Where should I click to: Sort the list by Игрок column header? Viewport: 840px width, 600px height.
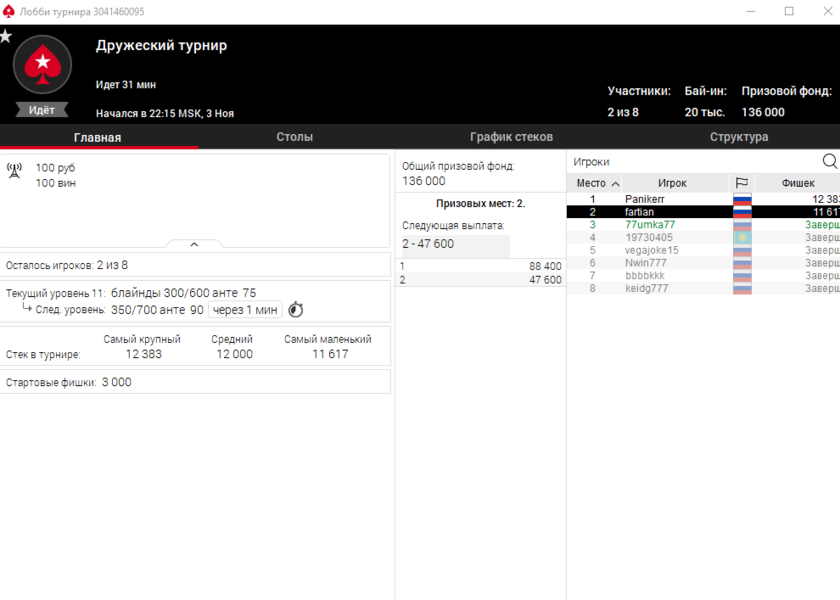click(672, 183)
